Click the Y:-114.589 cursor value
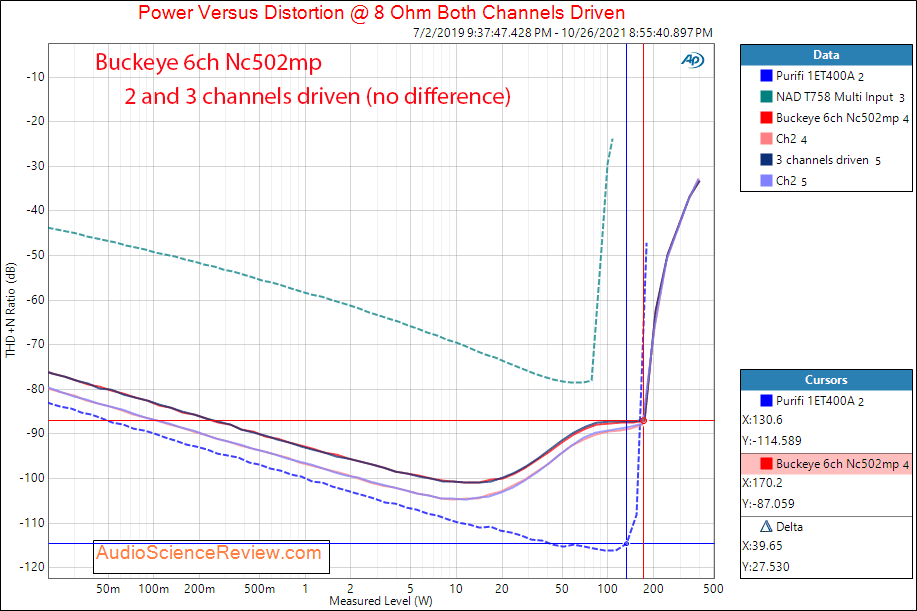917x611 pixels. (772, 441)
